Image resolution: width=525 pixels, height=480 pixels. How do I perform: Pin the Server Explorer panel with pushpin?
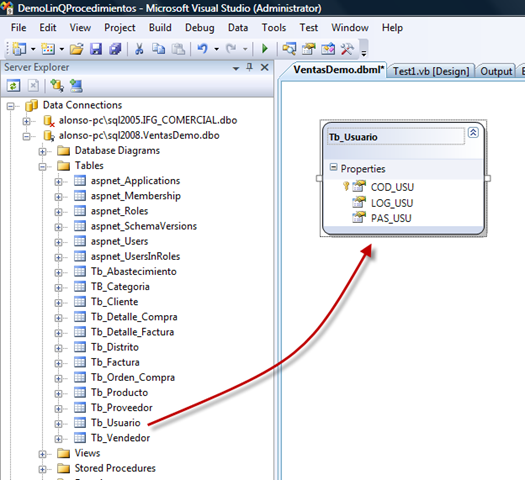249,67
